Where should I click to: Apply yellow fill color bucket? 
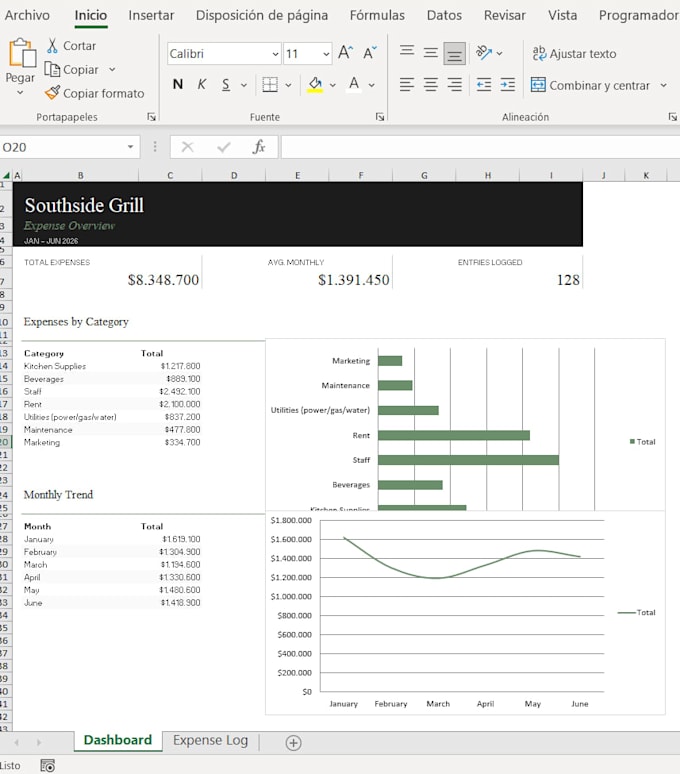coord(315,84)
